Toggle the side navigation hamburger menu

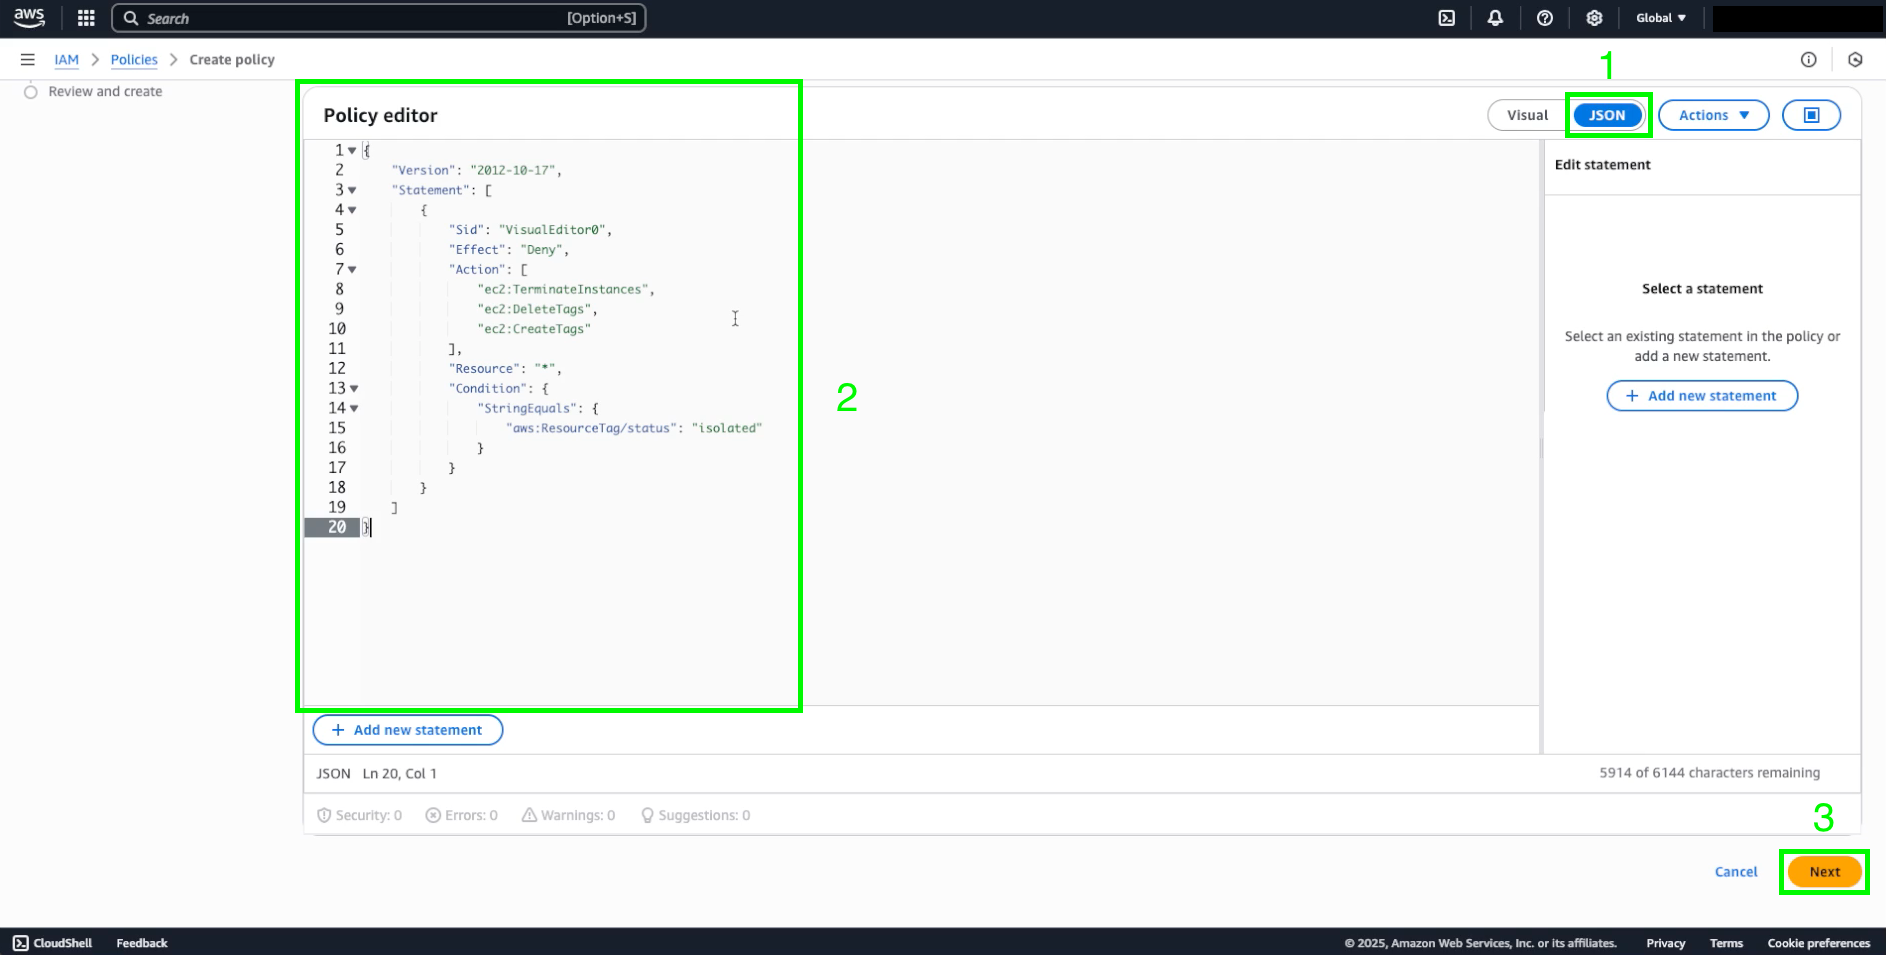coord(28,60)
